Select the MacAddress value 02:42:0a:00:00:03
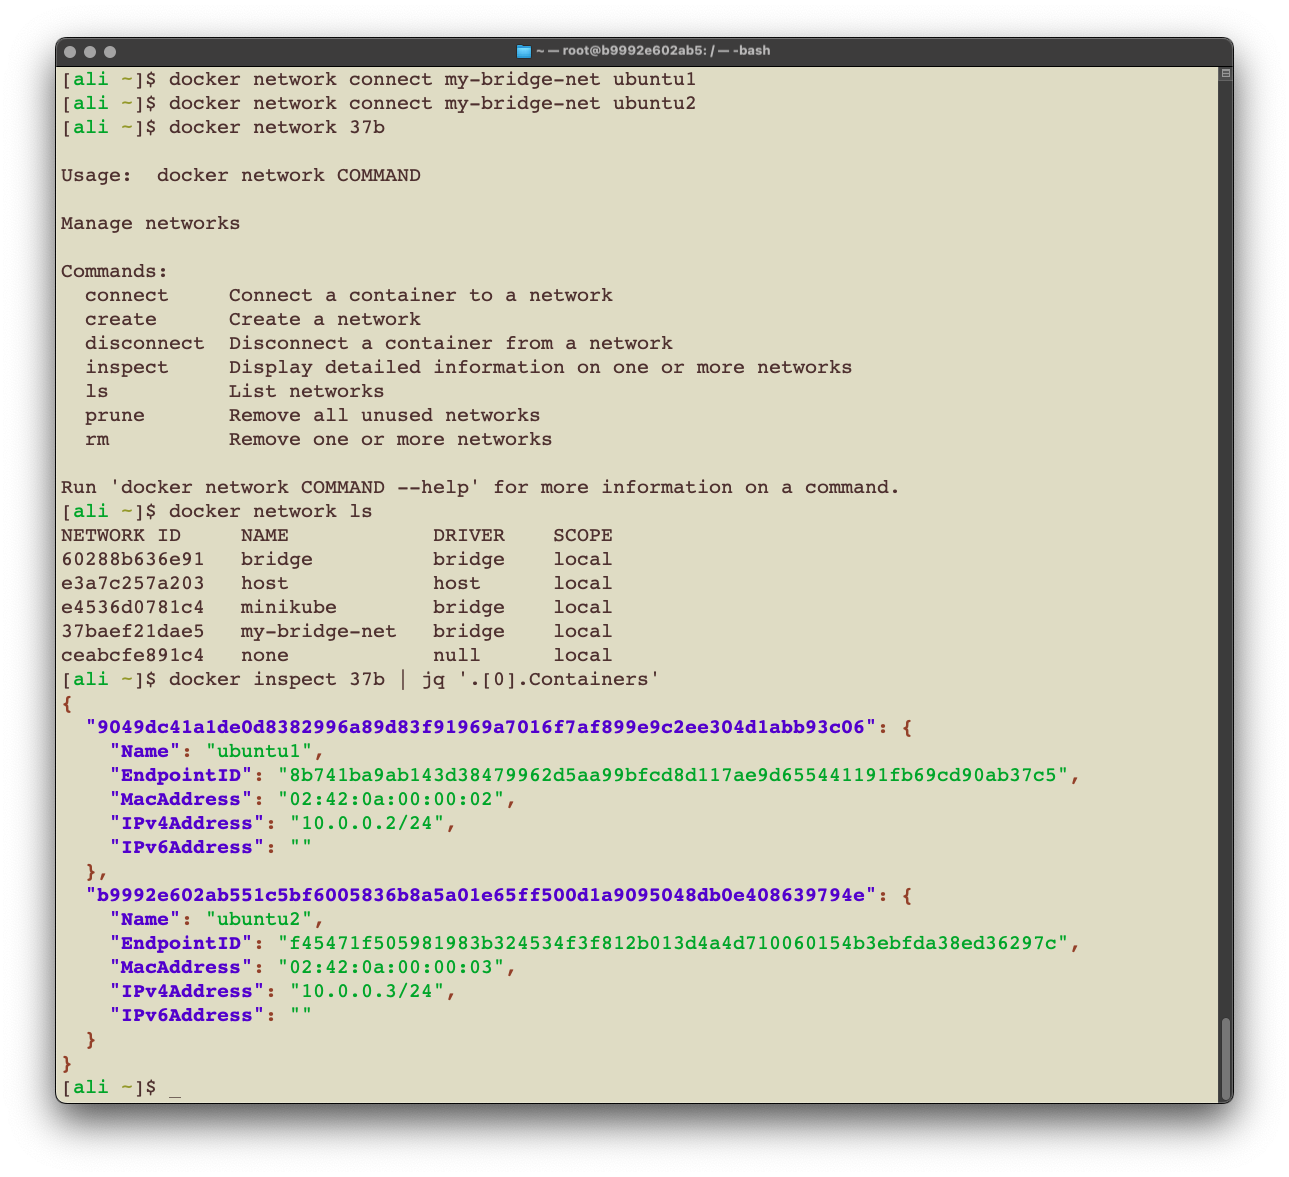 click(389, 967)
